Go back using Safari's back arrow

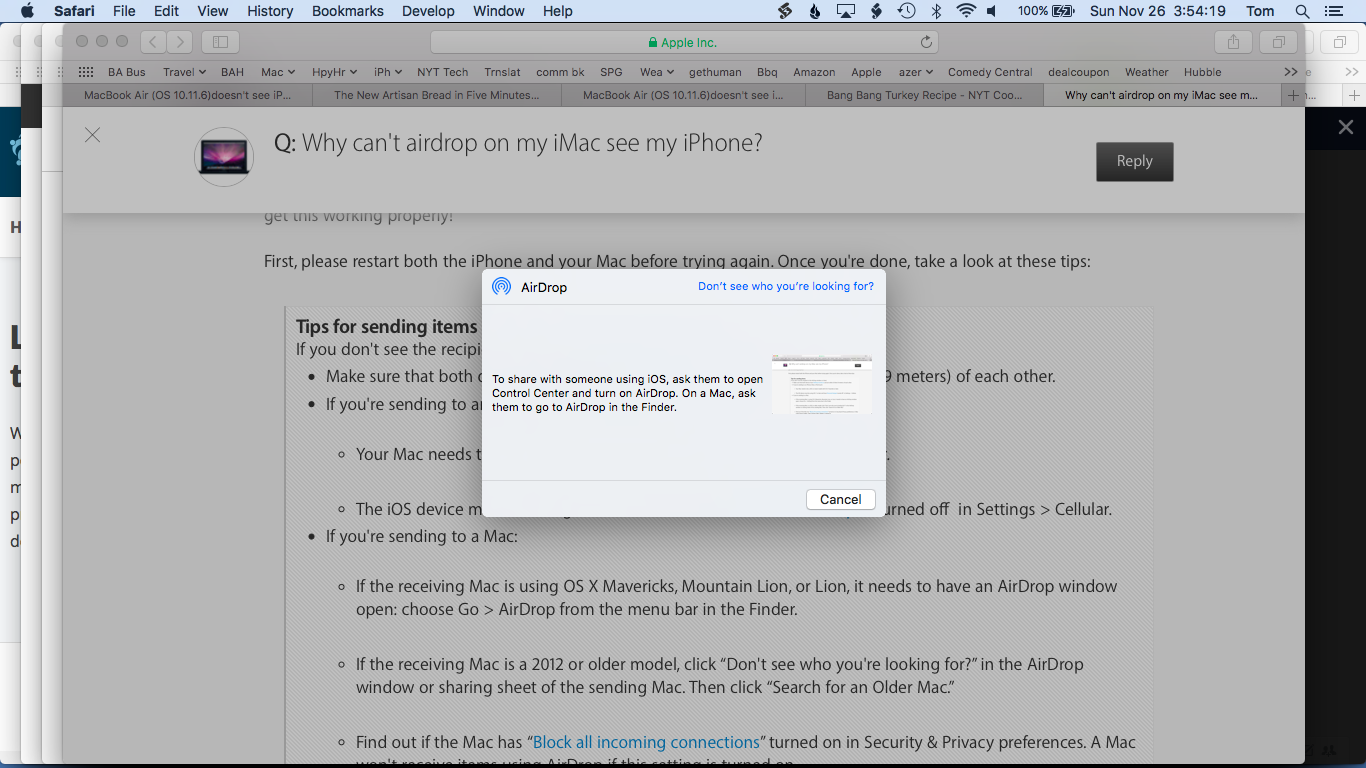(x=153, y=42)
